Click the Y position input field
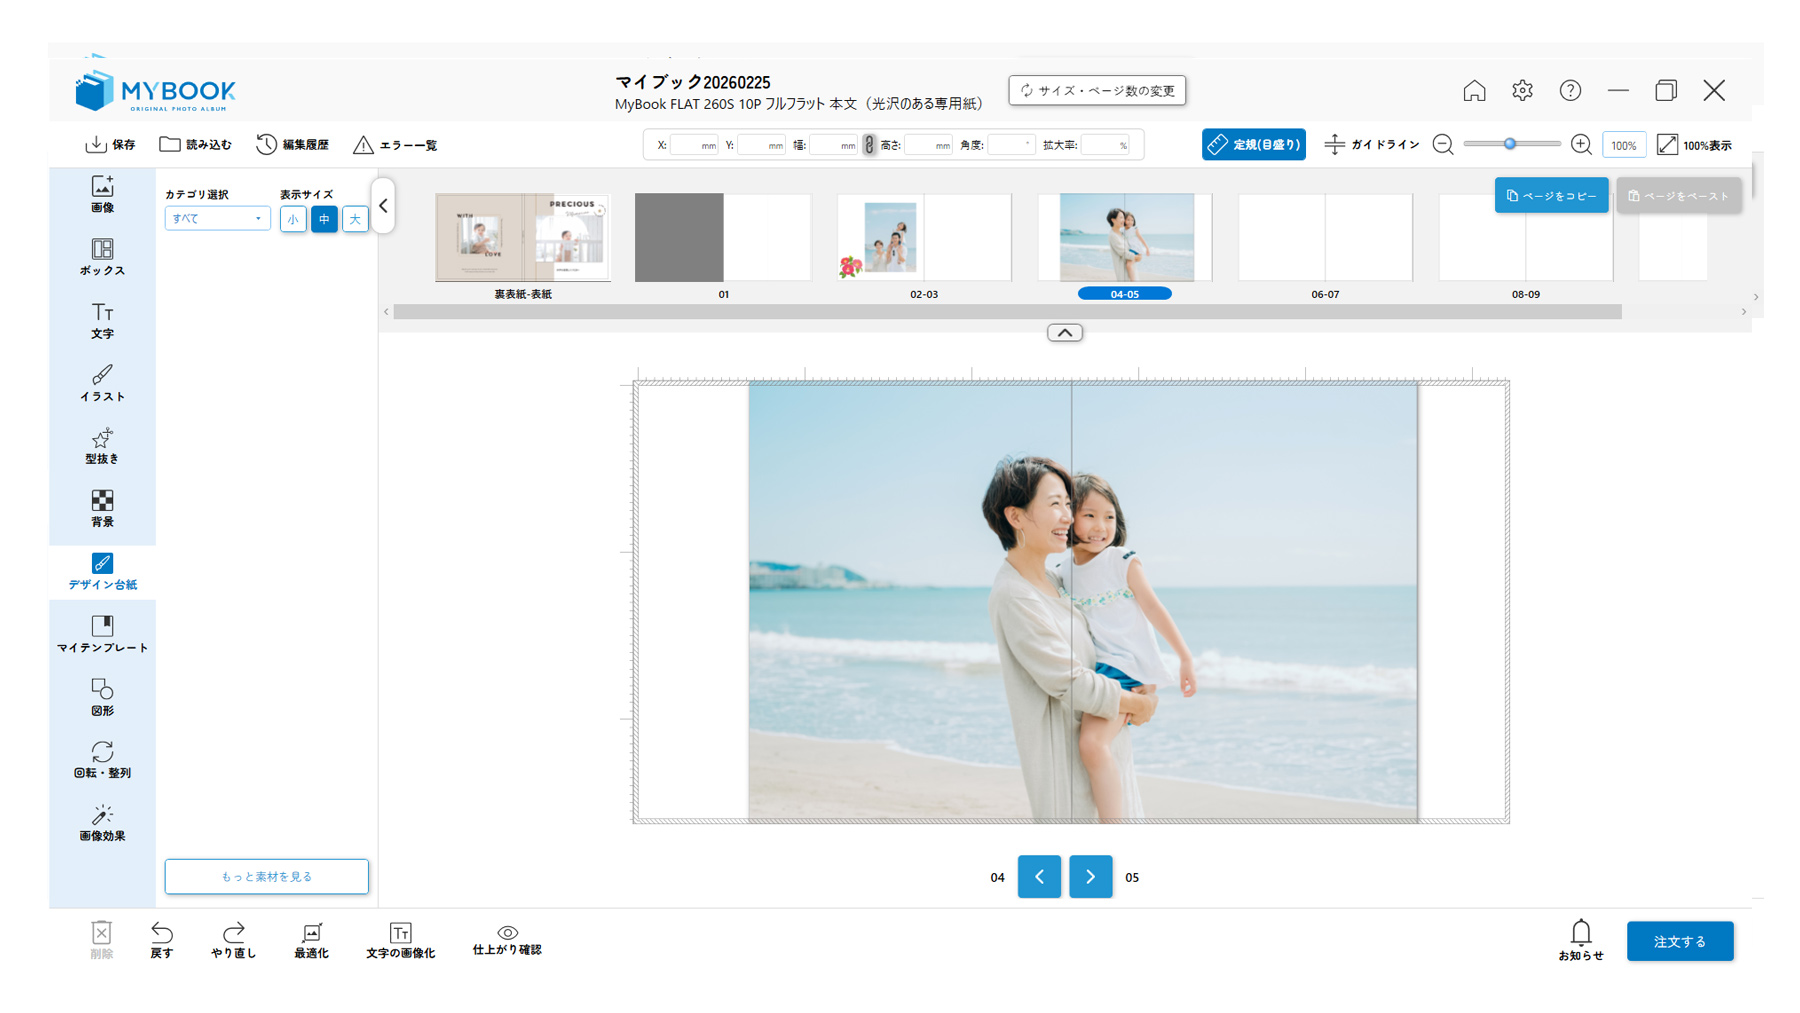 [761, 145]
